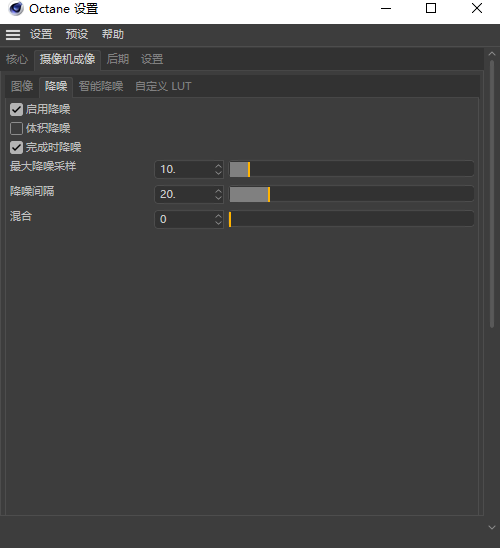500x548 pixels.
Task: Adjust the 最大降噪采样 slider
Action: [352, 169]
